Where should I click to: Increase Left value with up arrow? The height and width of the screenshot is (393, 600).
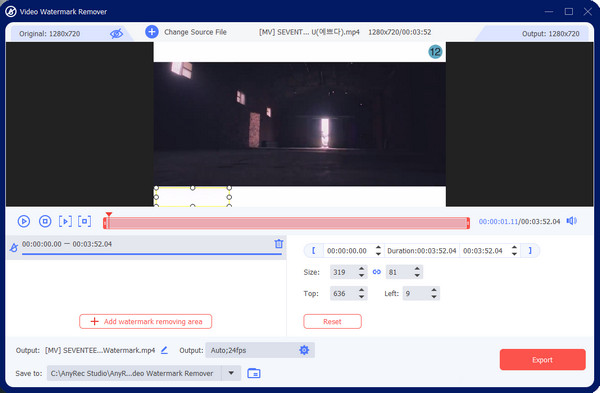[434, 290]
